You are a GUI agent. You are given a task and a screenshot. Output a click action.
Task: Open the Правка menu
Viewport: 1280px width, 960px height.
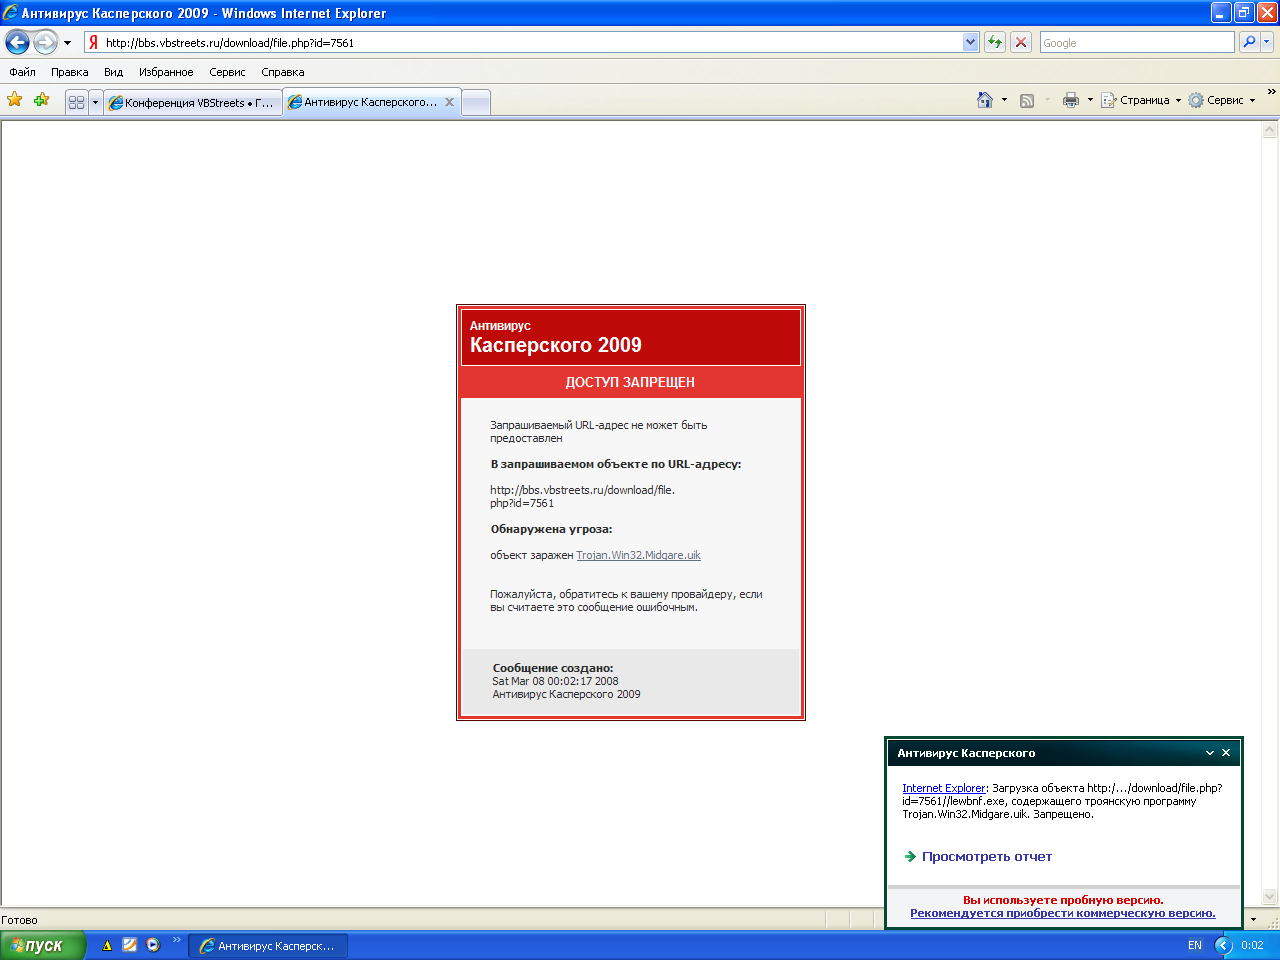69,72
